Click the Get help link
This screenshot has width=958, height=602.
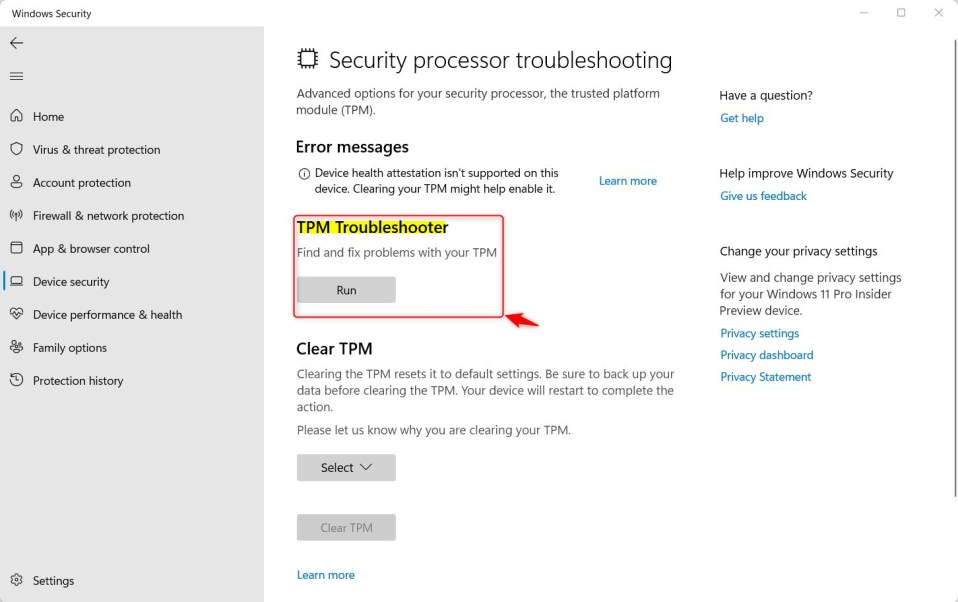tap(742, 117)
